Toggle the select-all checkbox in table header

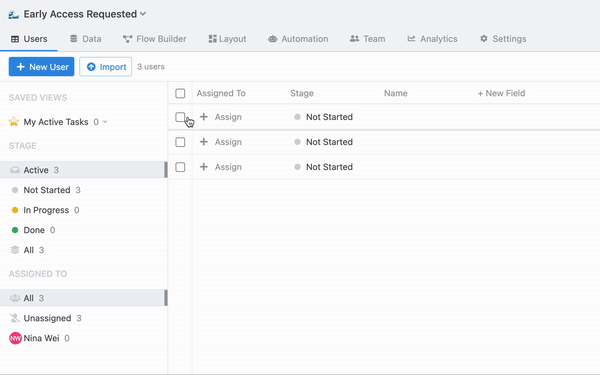tap(180, 93)
